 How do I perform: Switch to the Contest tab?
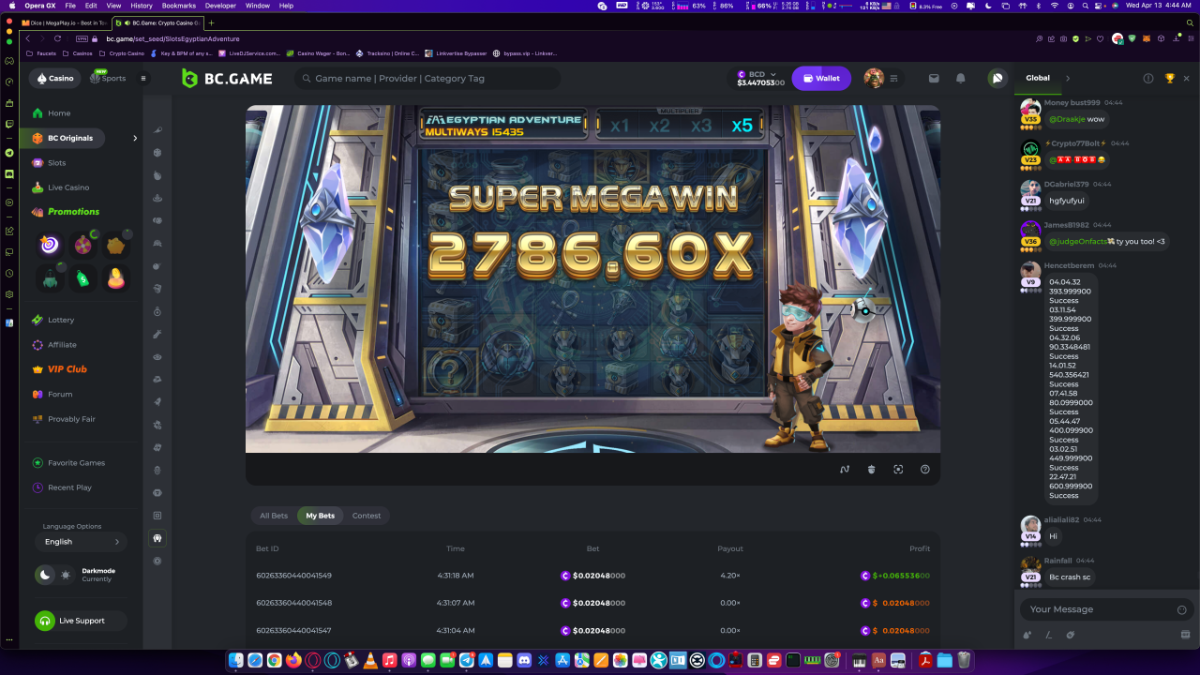click(x=366, y=516)
